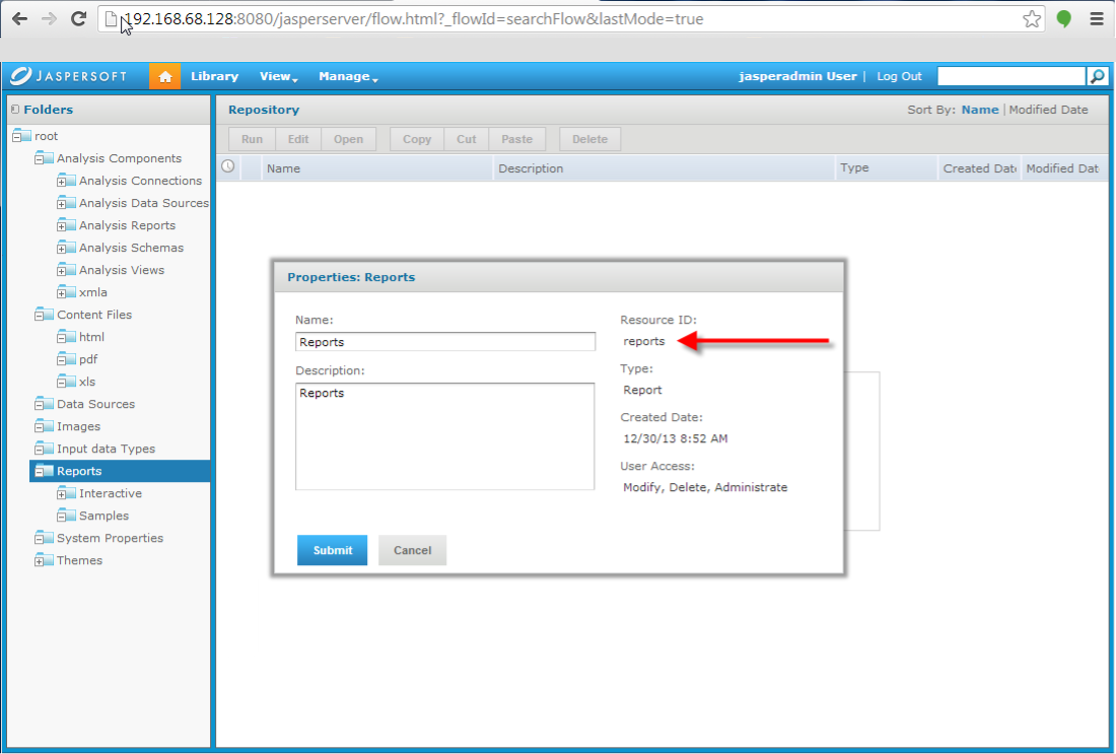Open the View dropdown menu

278,76
